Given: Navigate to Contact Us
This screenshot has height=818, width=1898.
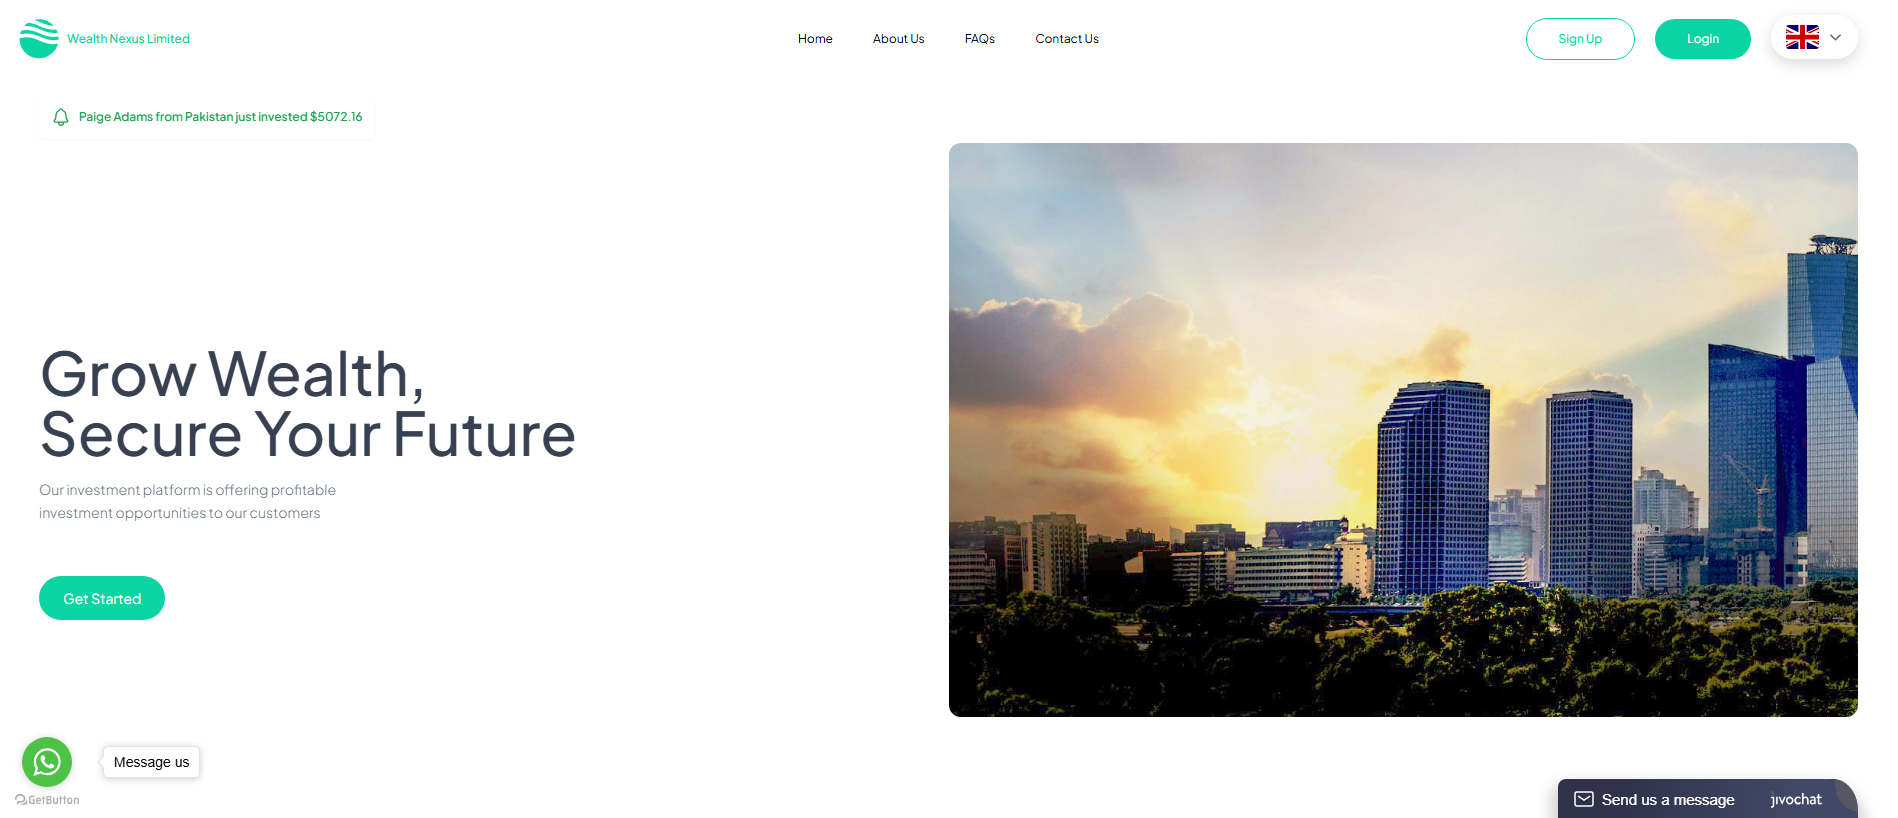Looking at the screenshot, I should pyautogui.click(x=1067, y=39).
